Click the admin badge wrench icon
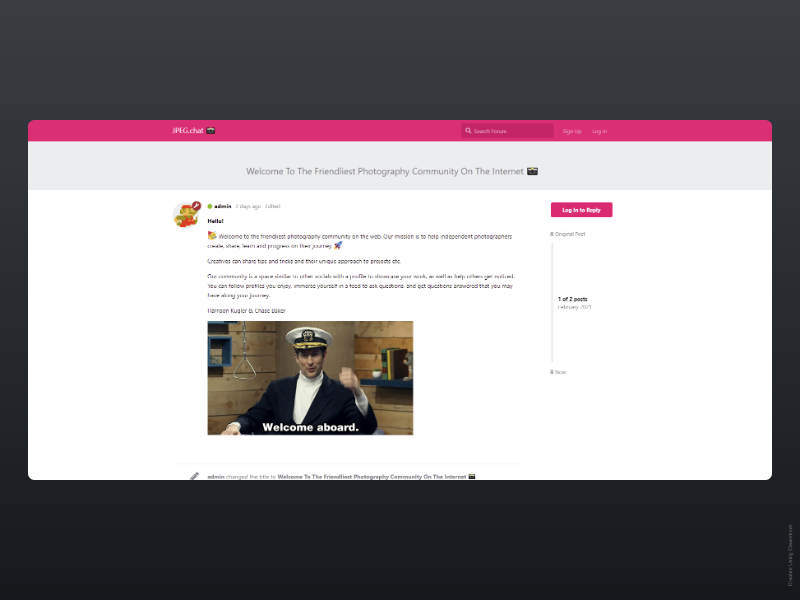The image size is (800, 600). [196, 206]
